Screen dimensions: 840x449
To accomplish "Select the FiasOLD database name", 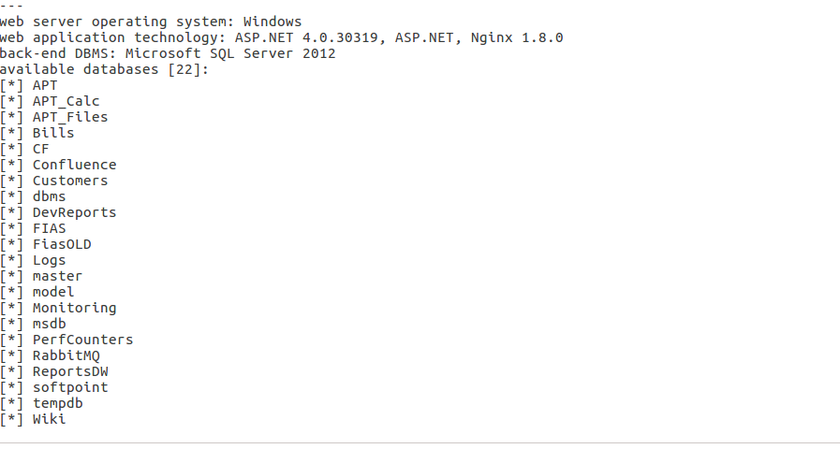I will 62,244.
